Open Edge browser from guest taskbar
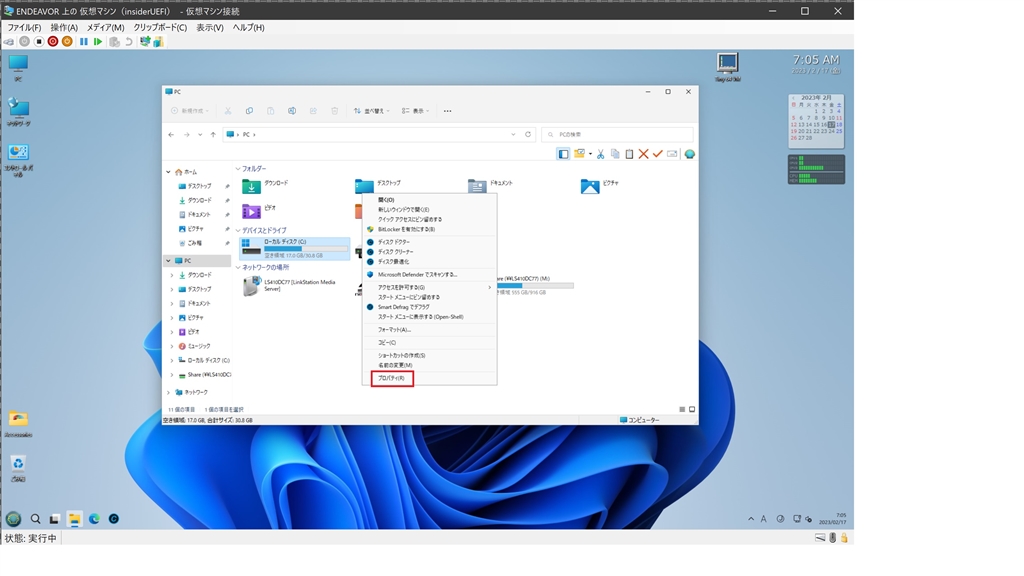Screen dimensions: 1024x576 [94, 519]
